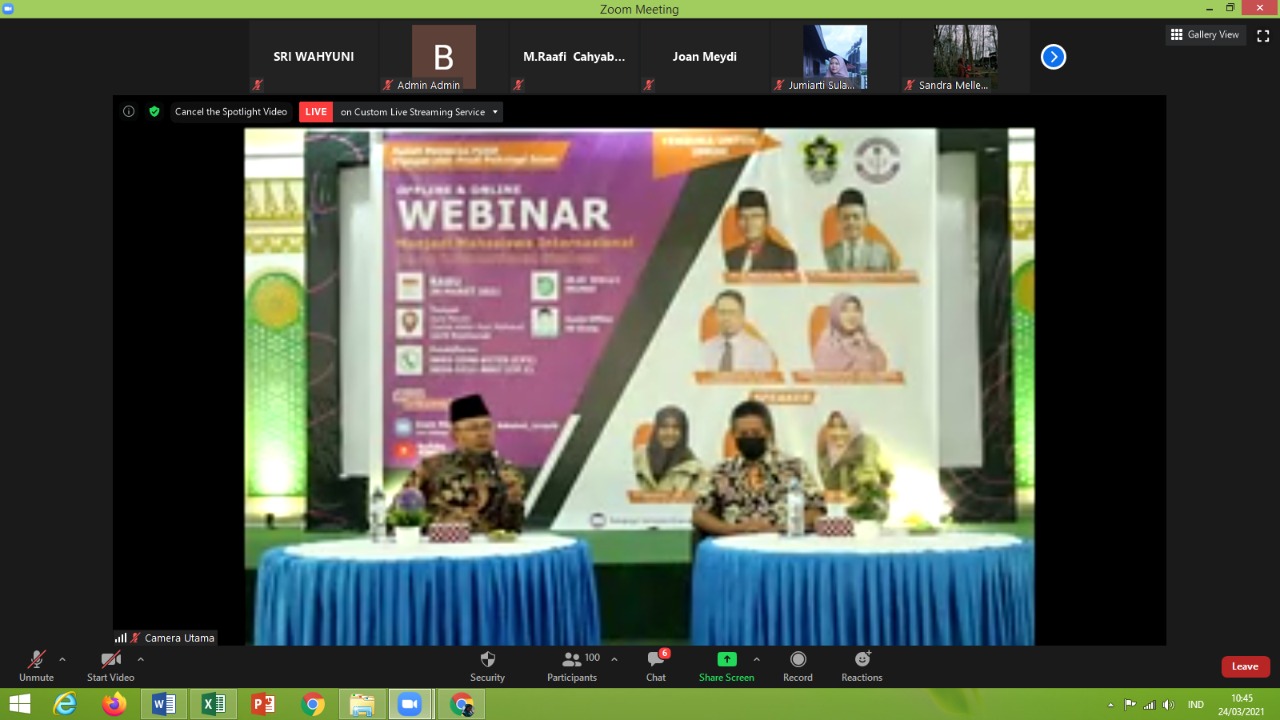
Task: Enter full screen mode icon
Action: click(x=1263, y=35)
